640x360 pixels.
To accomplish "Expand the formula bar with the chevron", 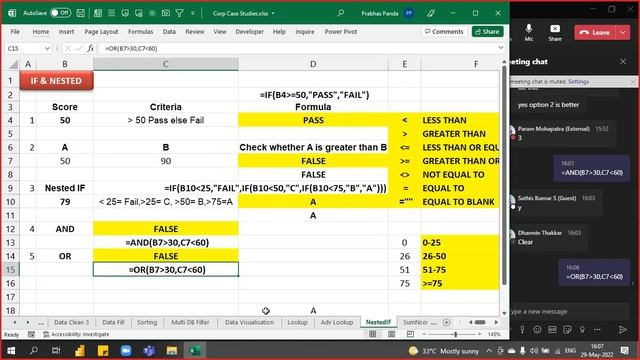I will coord(500,48).
